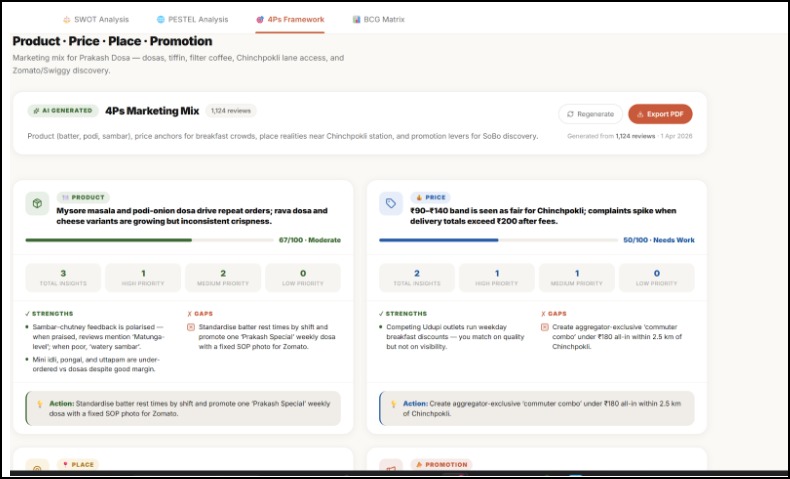This screenshot has width=790, height=479.
Task: Click the red gap icon beside 'Standardise batter rest times'
Action: point(191,327)
